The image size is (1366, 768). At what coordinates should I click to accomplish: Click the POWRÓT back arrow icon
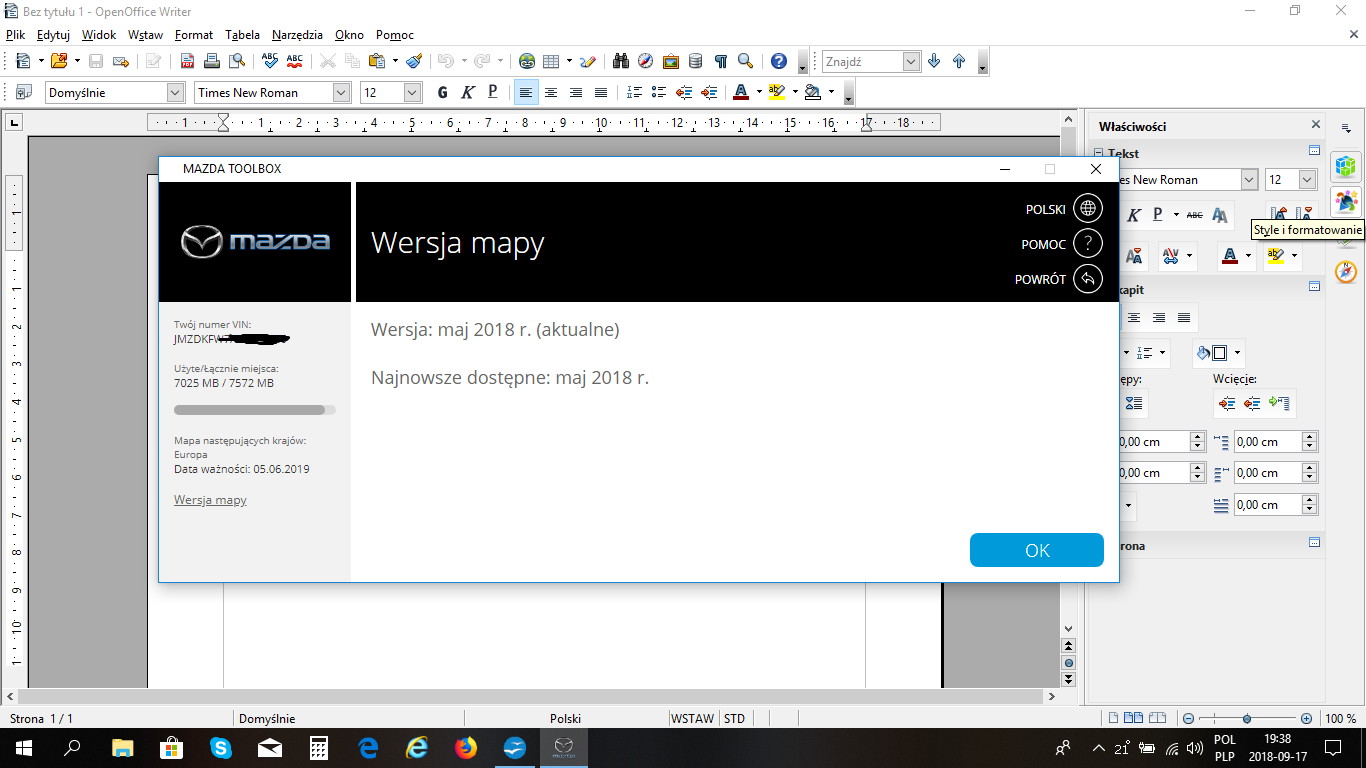pos(1088,279)
